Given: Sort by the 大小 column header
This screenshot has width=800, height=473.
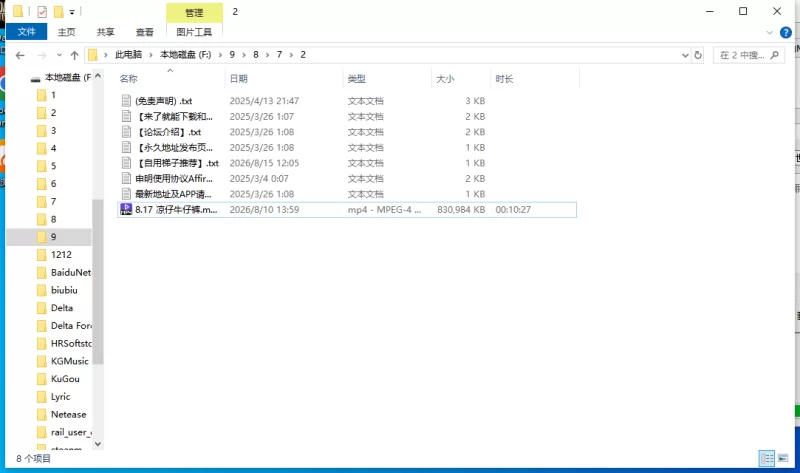Looking at the screenshot, I should (x=445, y=79).
